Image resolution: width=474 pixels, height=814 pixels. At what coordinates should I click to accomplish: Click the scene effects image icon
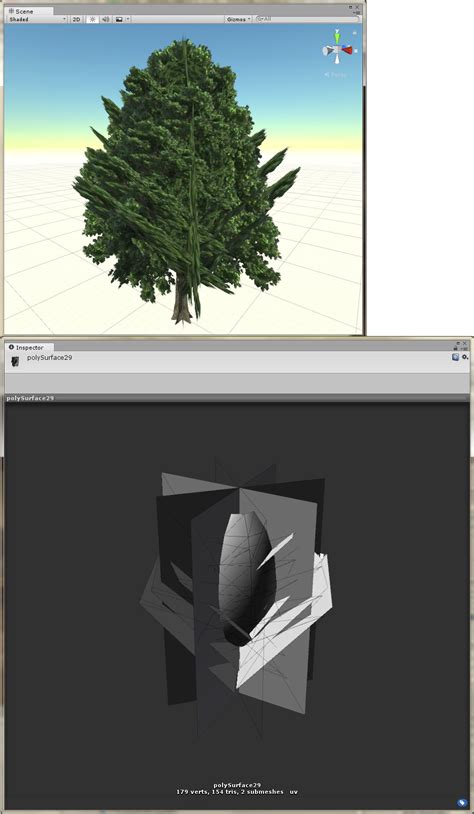pos(119,19)
